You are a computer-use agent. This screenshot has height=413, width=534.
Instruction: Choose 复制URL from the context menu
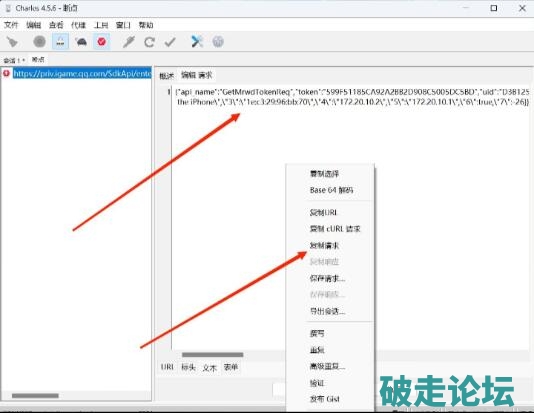(x=323, y=212)
